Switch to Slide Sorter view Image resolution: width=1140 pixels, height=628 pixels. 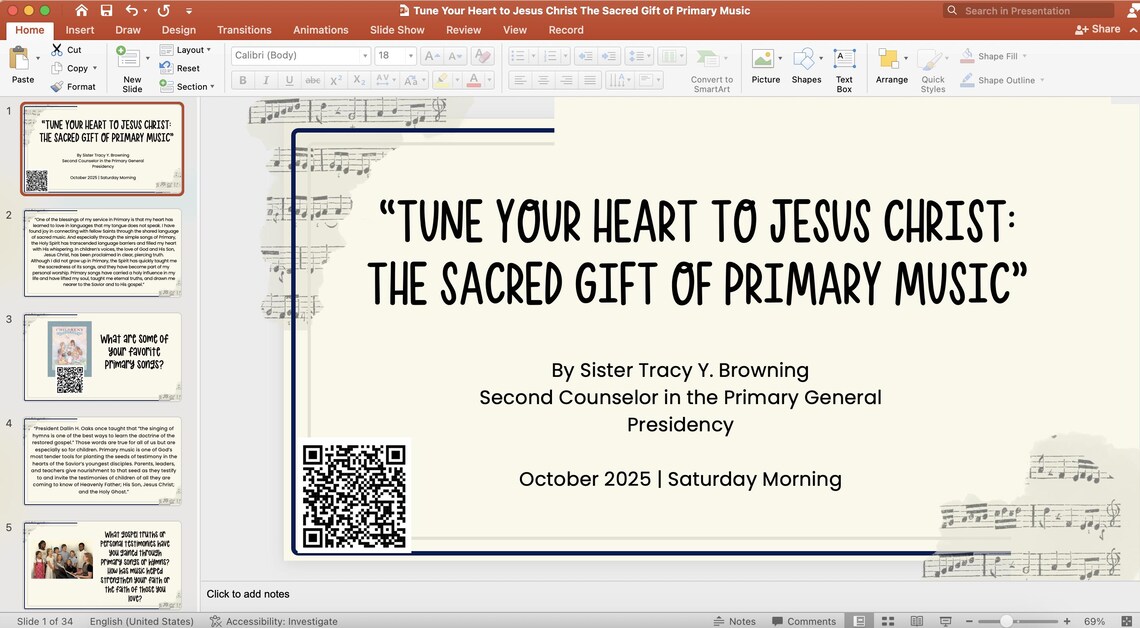[x=888, y=621]
